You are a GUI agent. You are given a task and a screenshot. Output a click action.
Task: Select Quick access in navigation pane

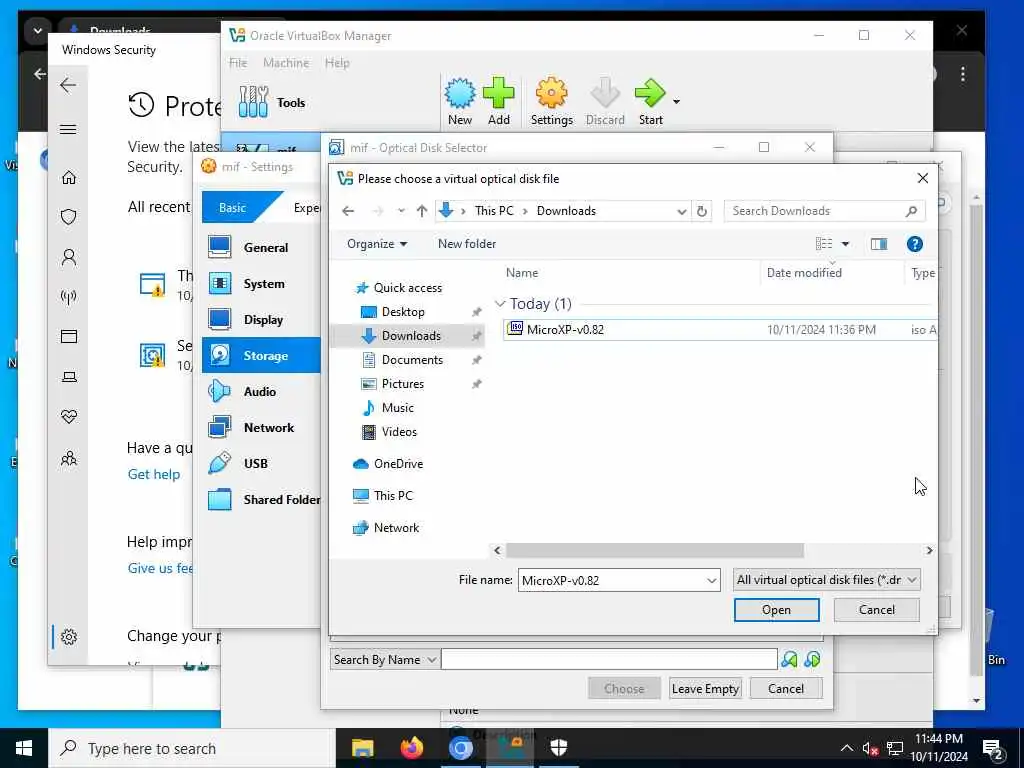coord(408,288)
